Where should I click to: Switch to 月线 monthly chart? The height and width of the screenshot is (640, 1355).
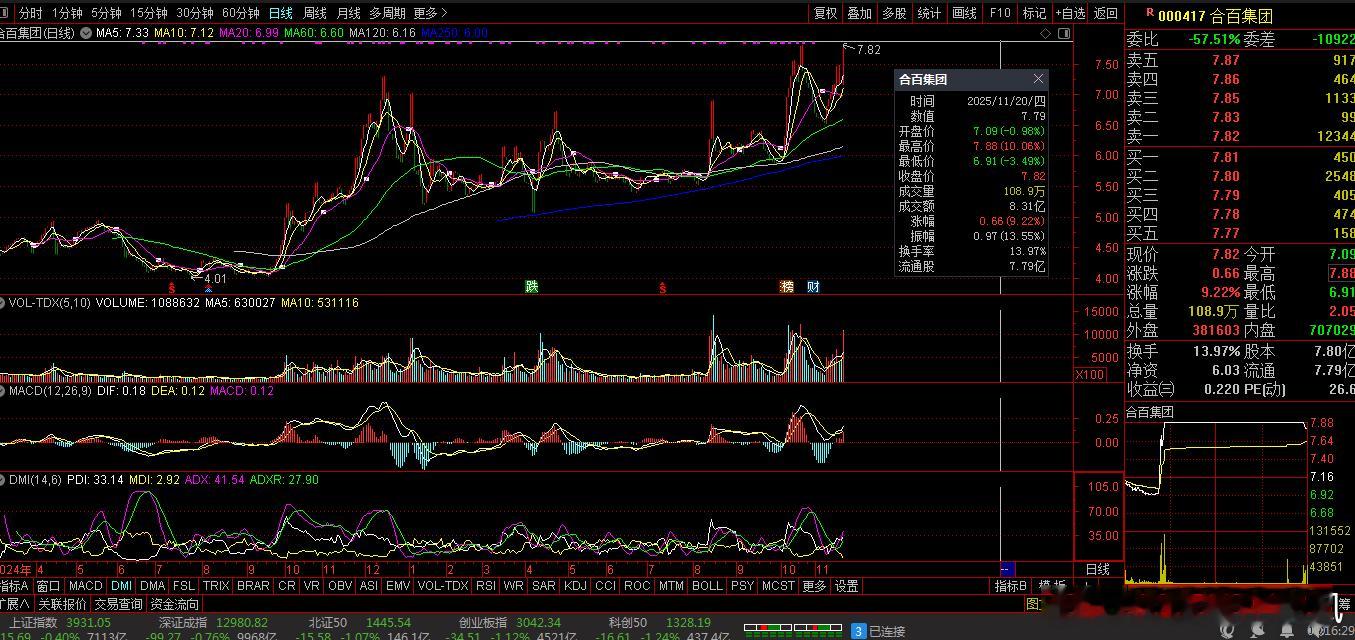click(348, 13)
